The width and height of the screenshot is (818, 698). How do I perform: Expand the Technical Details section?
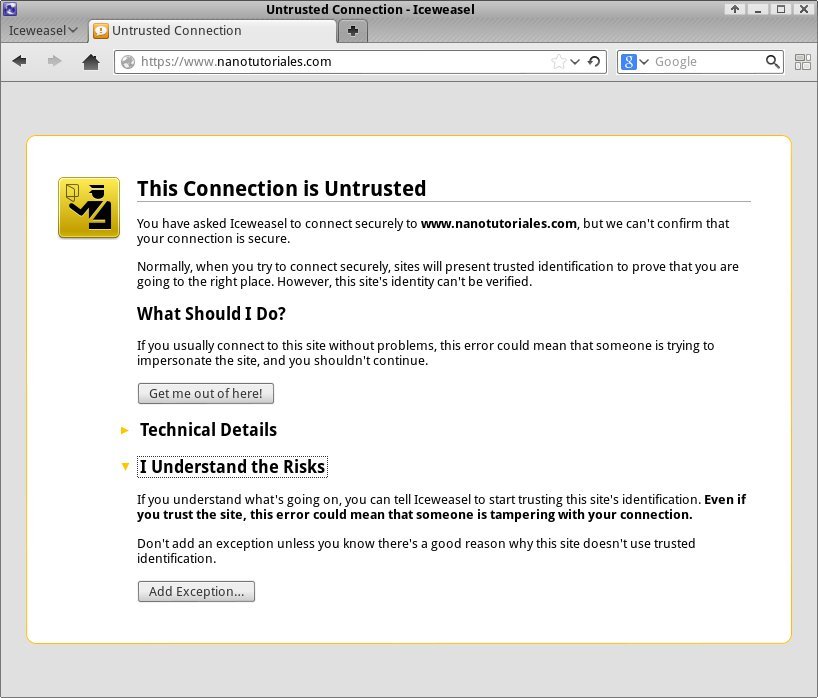pos(208,430)
